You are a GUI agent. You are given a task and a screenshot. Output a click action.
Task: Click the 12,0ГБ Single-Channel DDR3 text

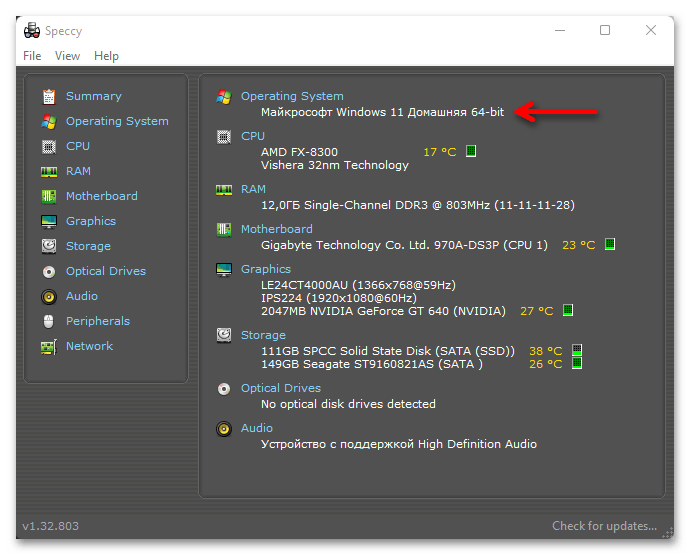click(x=418, y=205)
